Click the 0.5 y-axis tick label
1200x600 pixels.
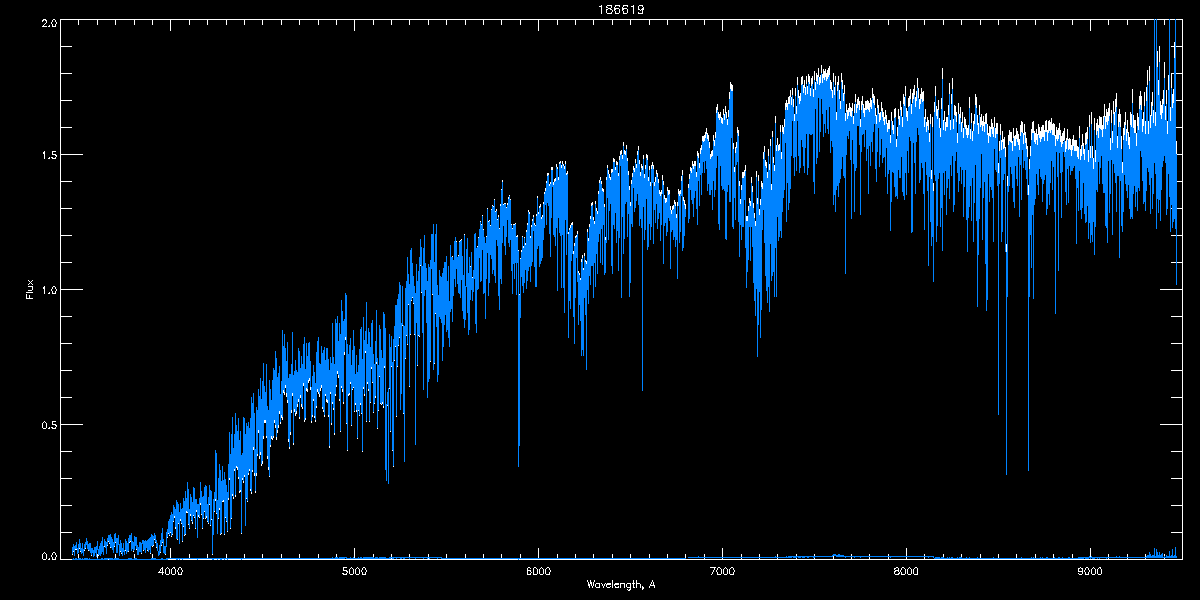click(48, 424)
